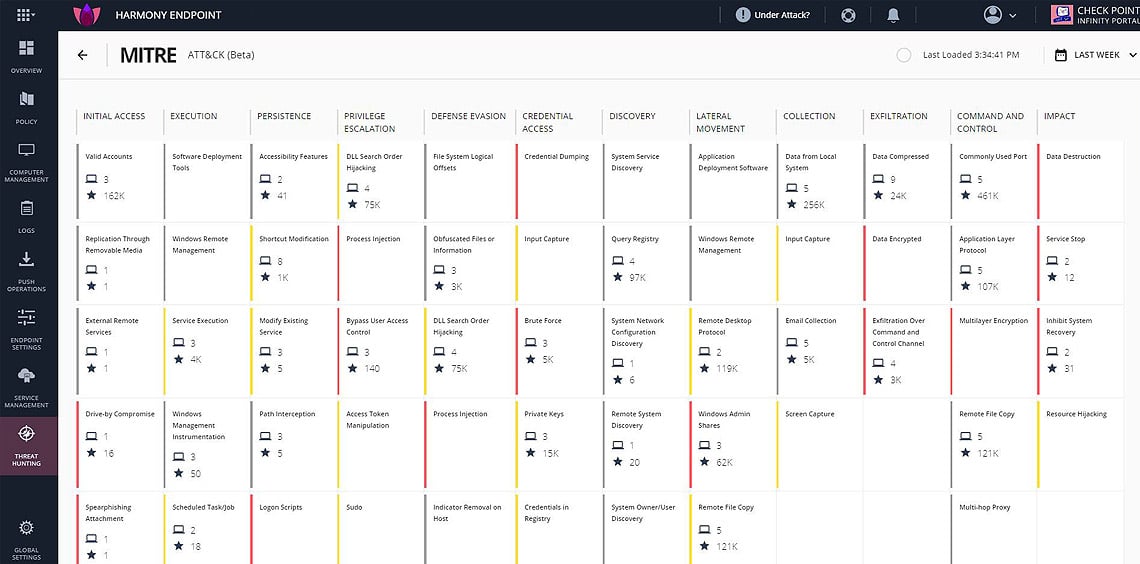1140x564 pixels.
Task: Click the Multilayer Encryption technique
Action: pos(993,351)
